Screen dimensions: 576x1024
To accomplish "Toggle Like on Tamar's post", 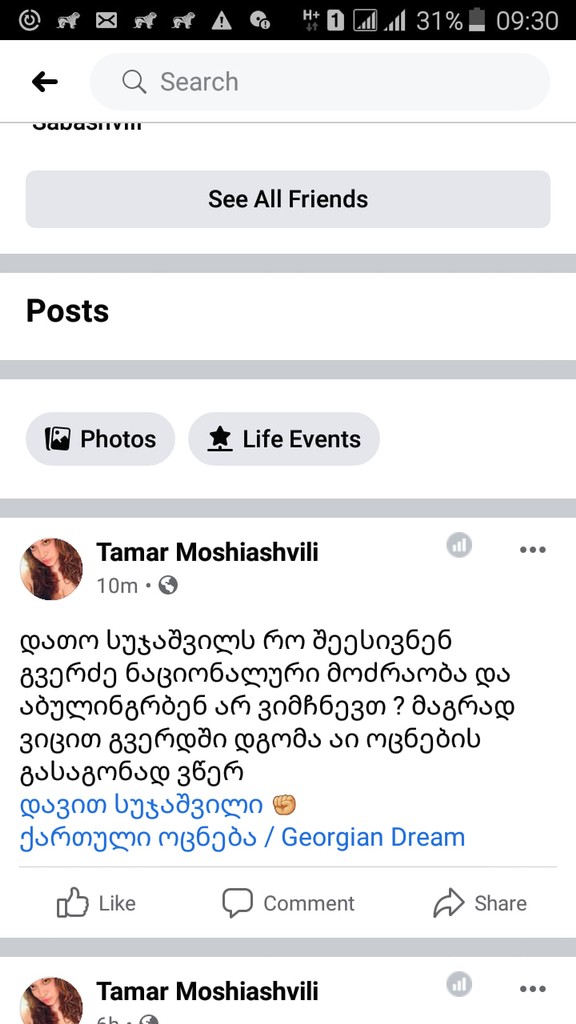I will pos(96,903).
